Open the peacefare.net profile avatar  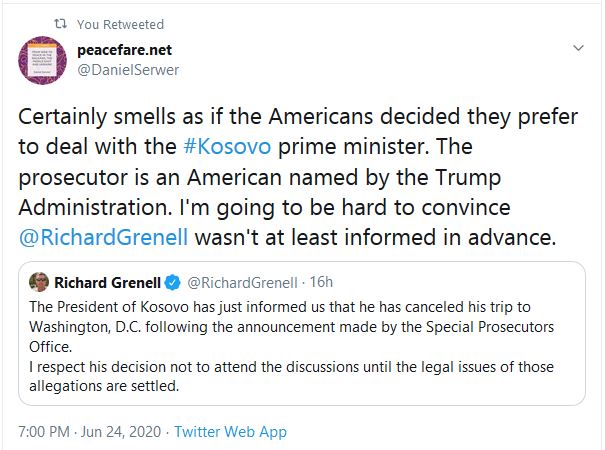43,61
